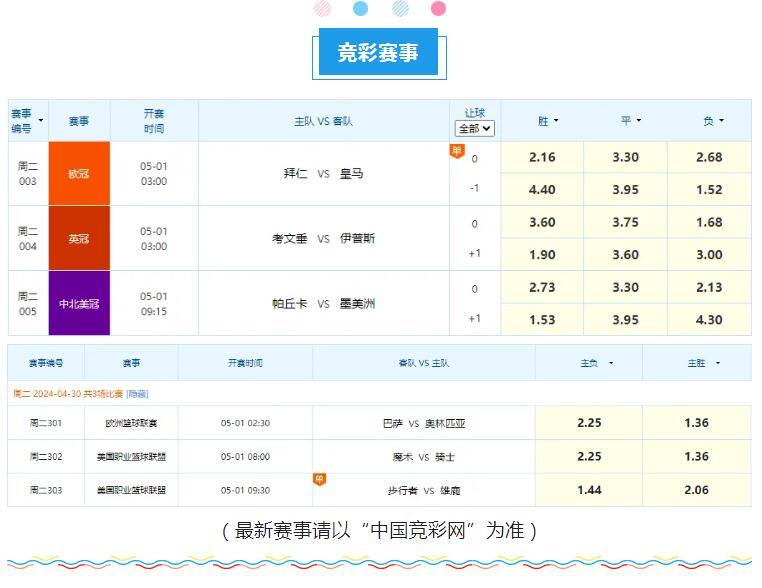Viewport: 762px width, 588px height.
Task: Pick 2.25 主负 odds for 巴萨 VS 奥林匹亚
Action: pyautogui.click(x=589, y=423)
